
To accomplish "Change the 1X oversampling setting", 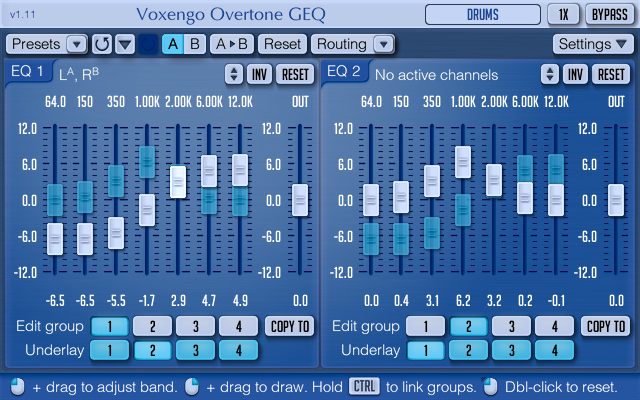I will (564, 15).
